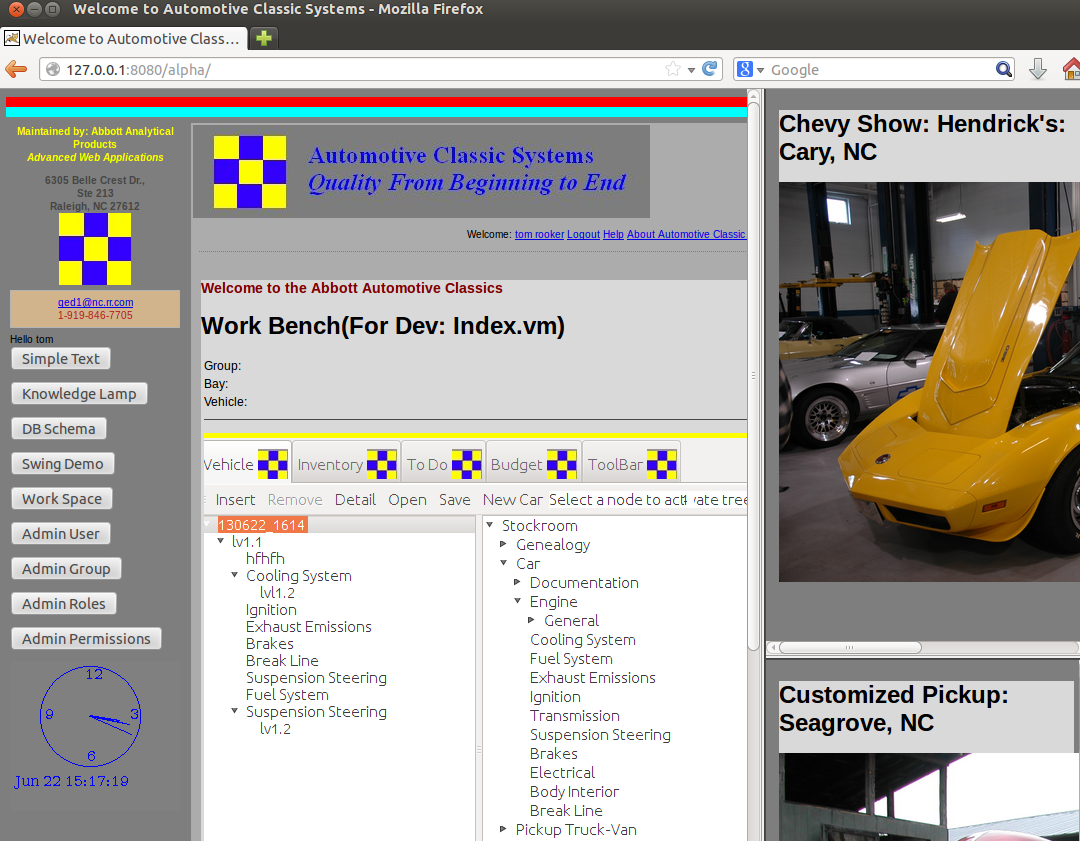This screenshot has width=1080, height=841.
Task: Open a new tab with plus icon
Action: tap(264, 39)
